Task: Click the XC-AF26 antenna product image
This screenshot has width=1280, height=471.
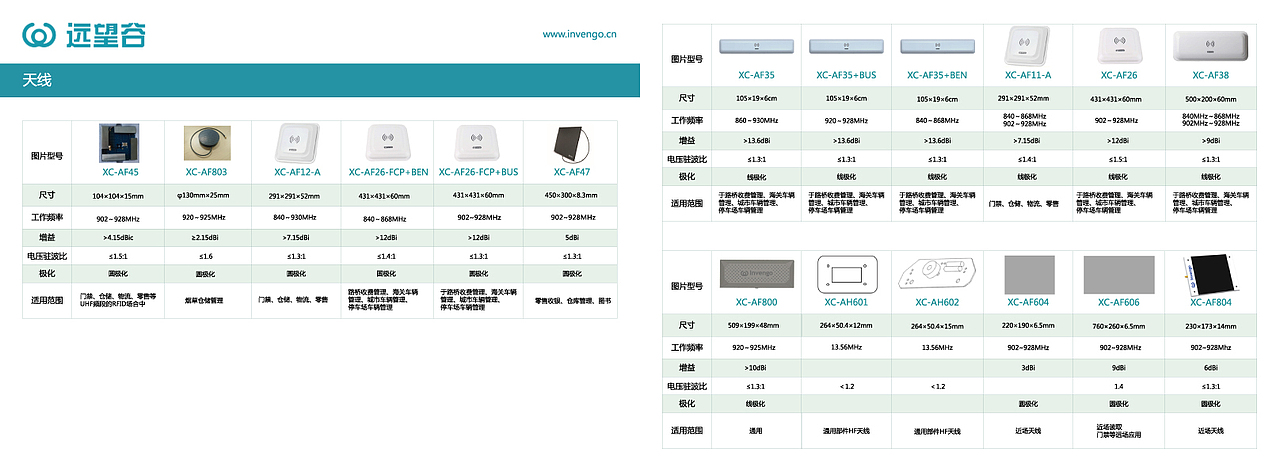Action: pos(1119,45)
